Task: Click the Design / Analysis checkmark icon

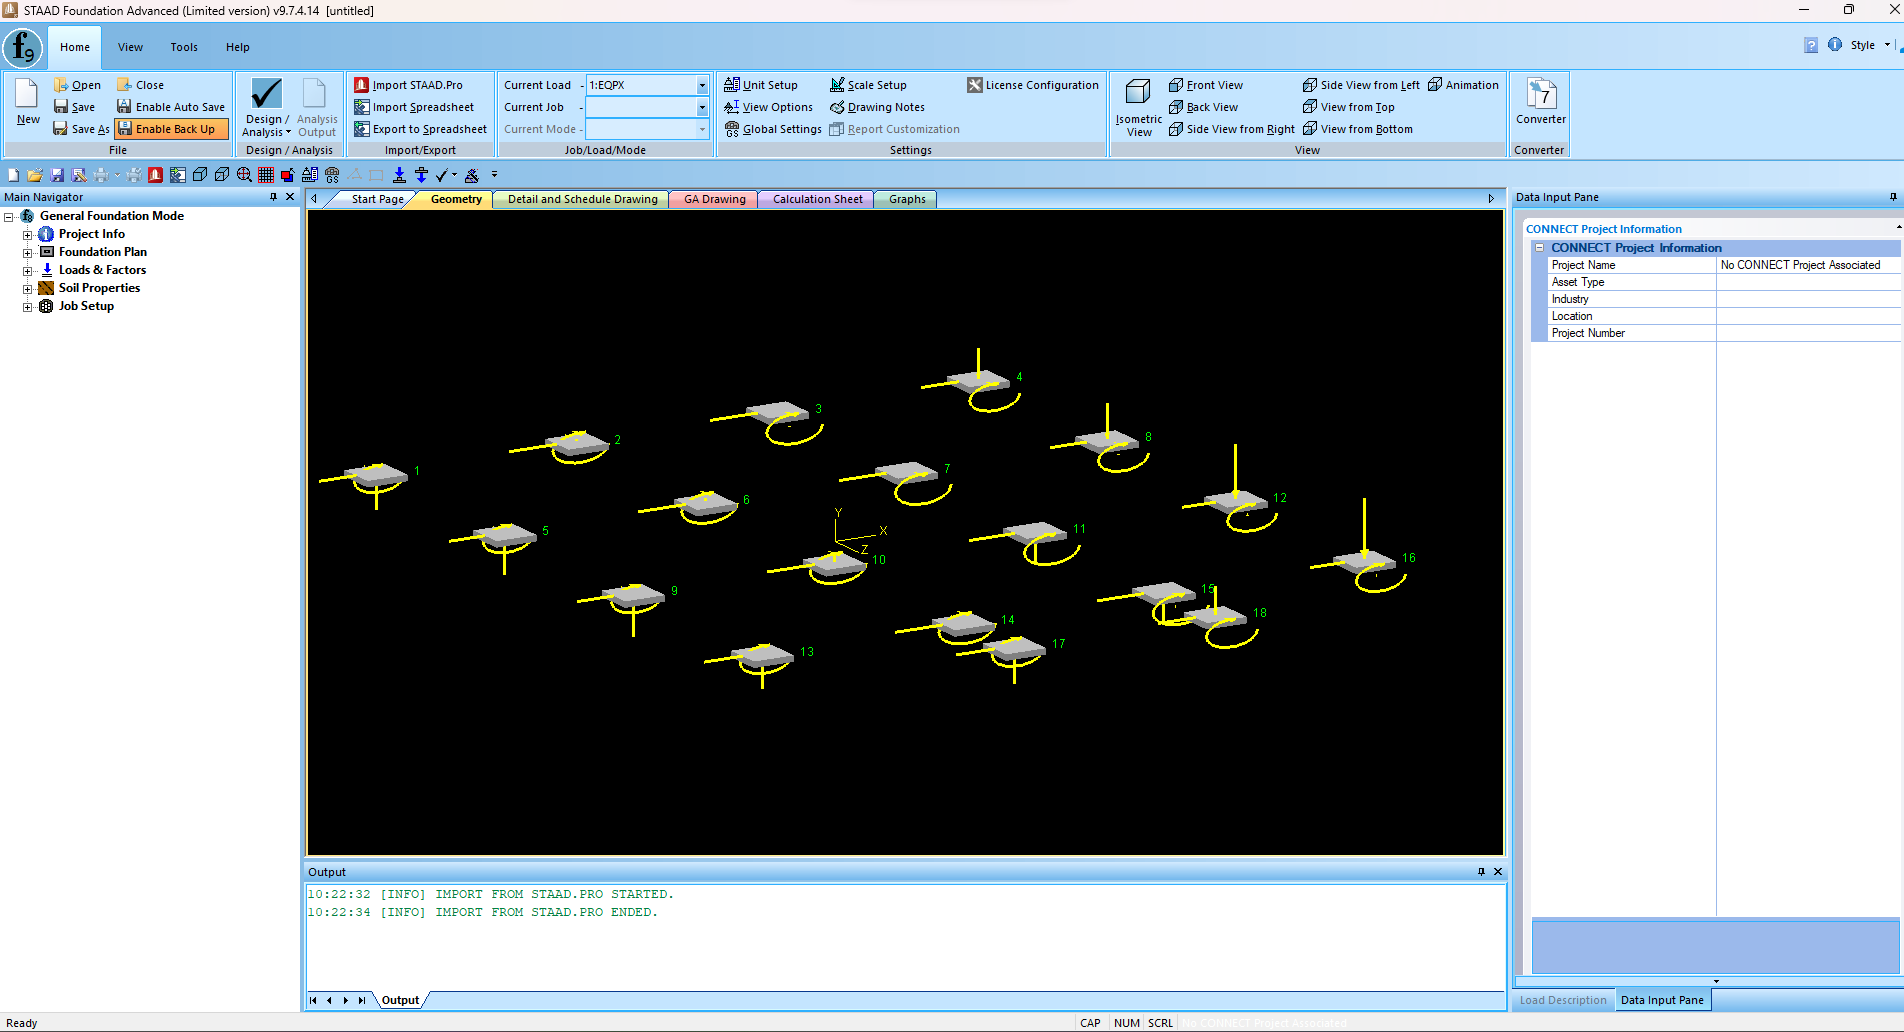Action: point(266,94)
